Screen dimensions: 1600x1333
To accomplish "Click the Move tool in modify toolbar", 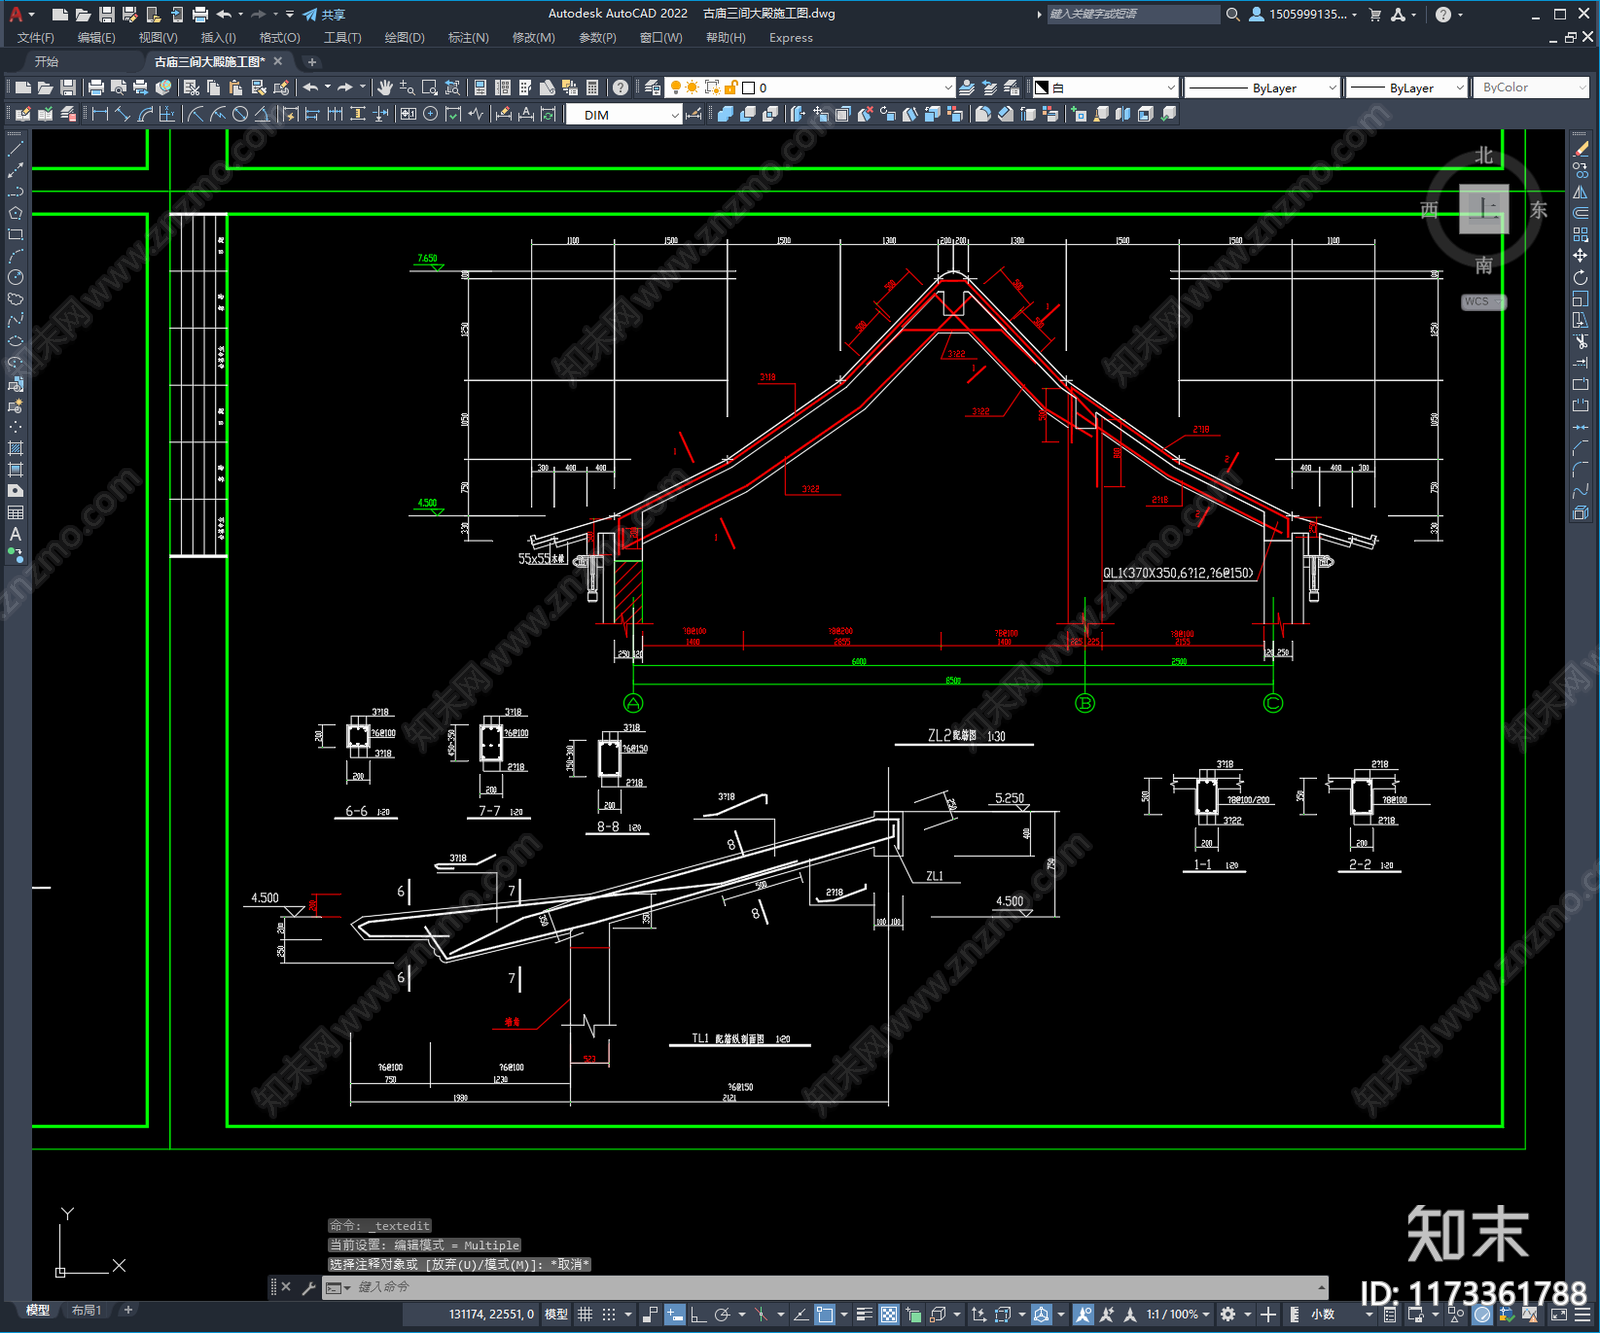I will coord(1580,256).
